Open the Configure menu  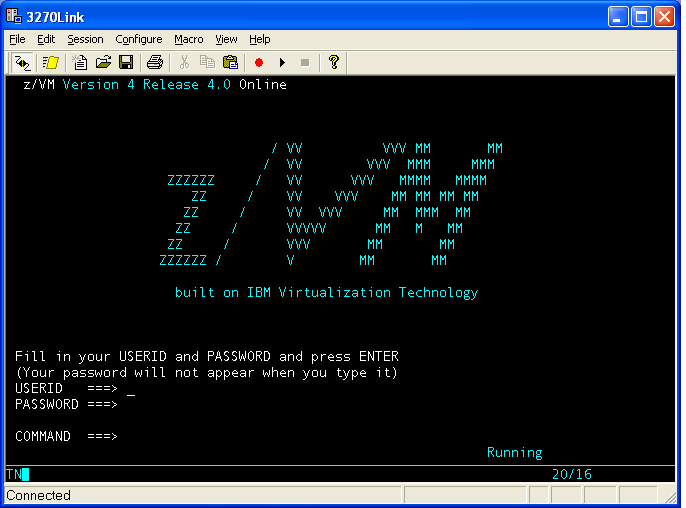pos(139,39)
